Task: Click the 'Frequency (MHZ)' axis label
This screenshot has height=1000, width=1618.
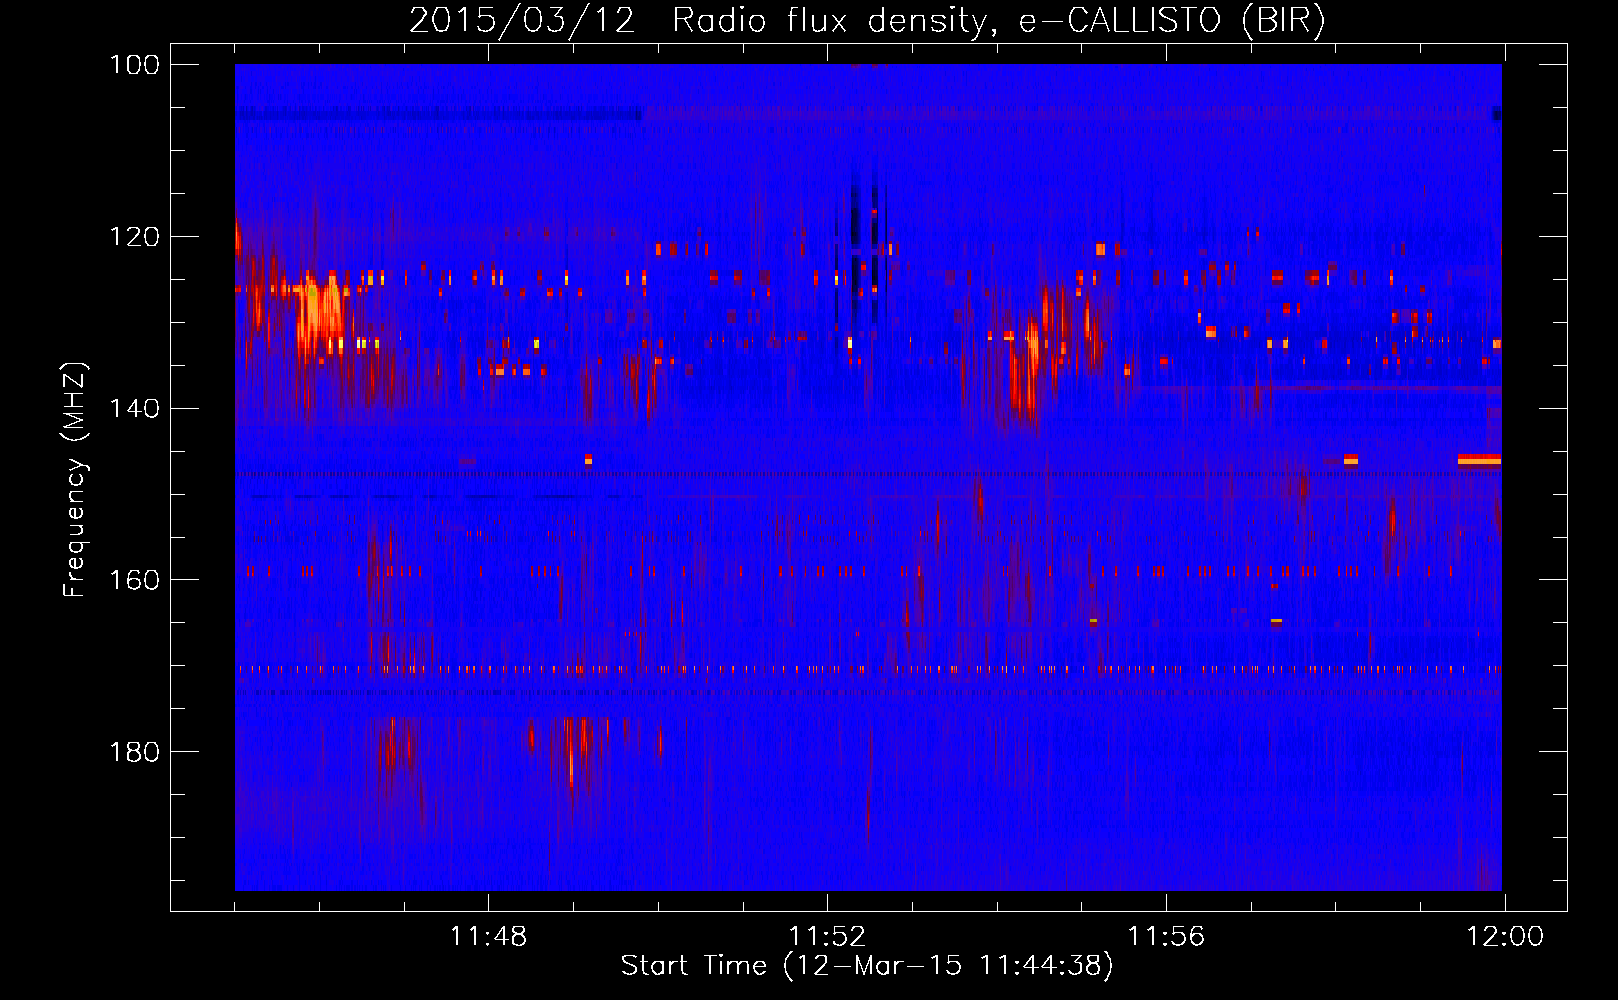Action: pos(75,479)
